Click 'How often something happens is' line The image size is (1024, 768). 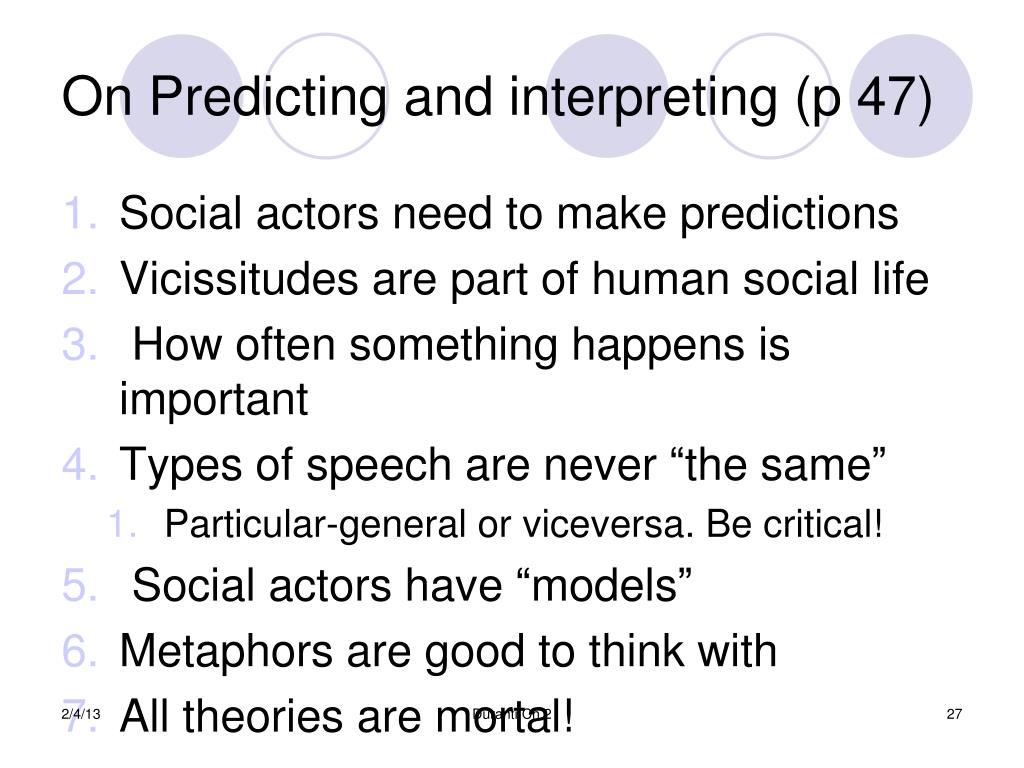[461, 344]
